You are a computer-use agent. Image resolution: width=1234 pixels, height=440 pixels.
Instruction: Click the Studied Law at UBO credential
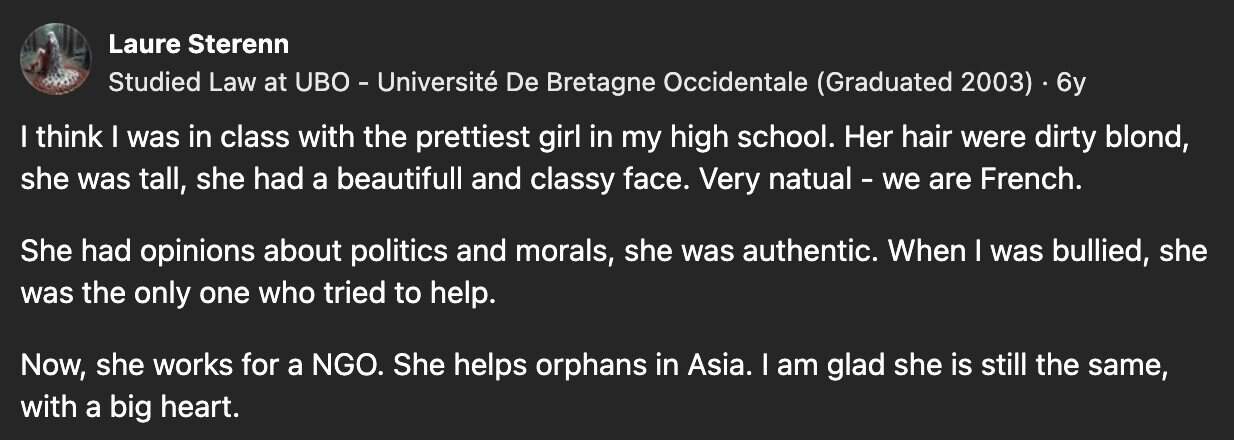pyautogui.click(x=229, y=84)
